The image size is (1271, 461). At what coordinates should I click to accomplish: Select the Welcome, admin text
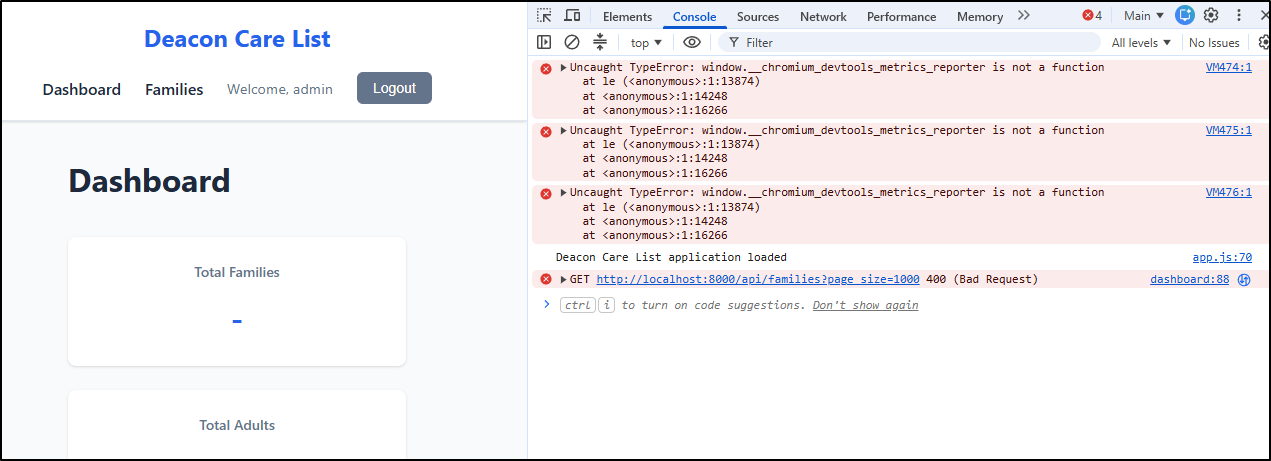click(280, 89)
